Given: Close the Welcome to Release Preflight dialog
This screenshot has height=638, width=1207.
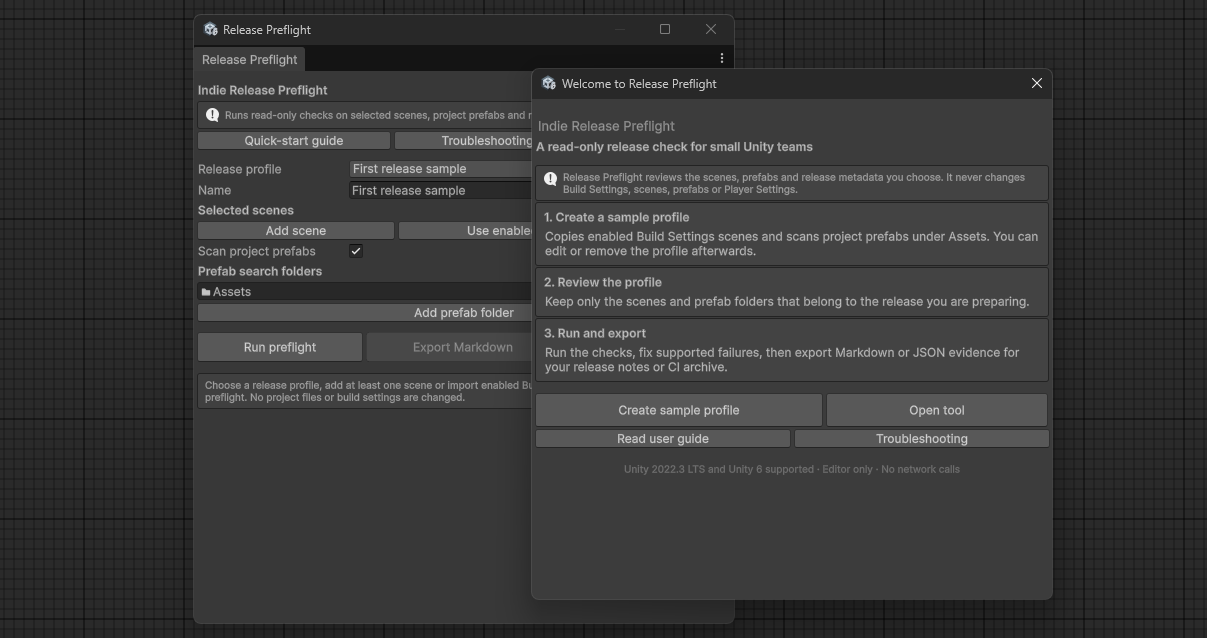Looking at the screenshot, I should click(x=1037, y=84).
